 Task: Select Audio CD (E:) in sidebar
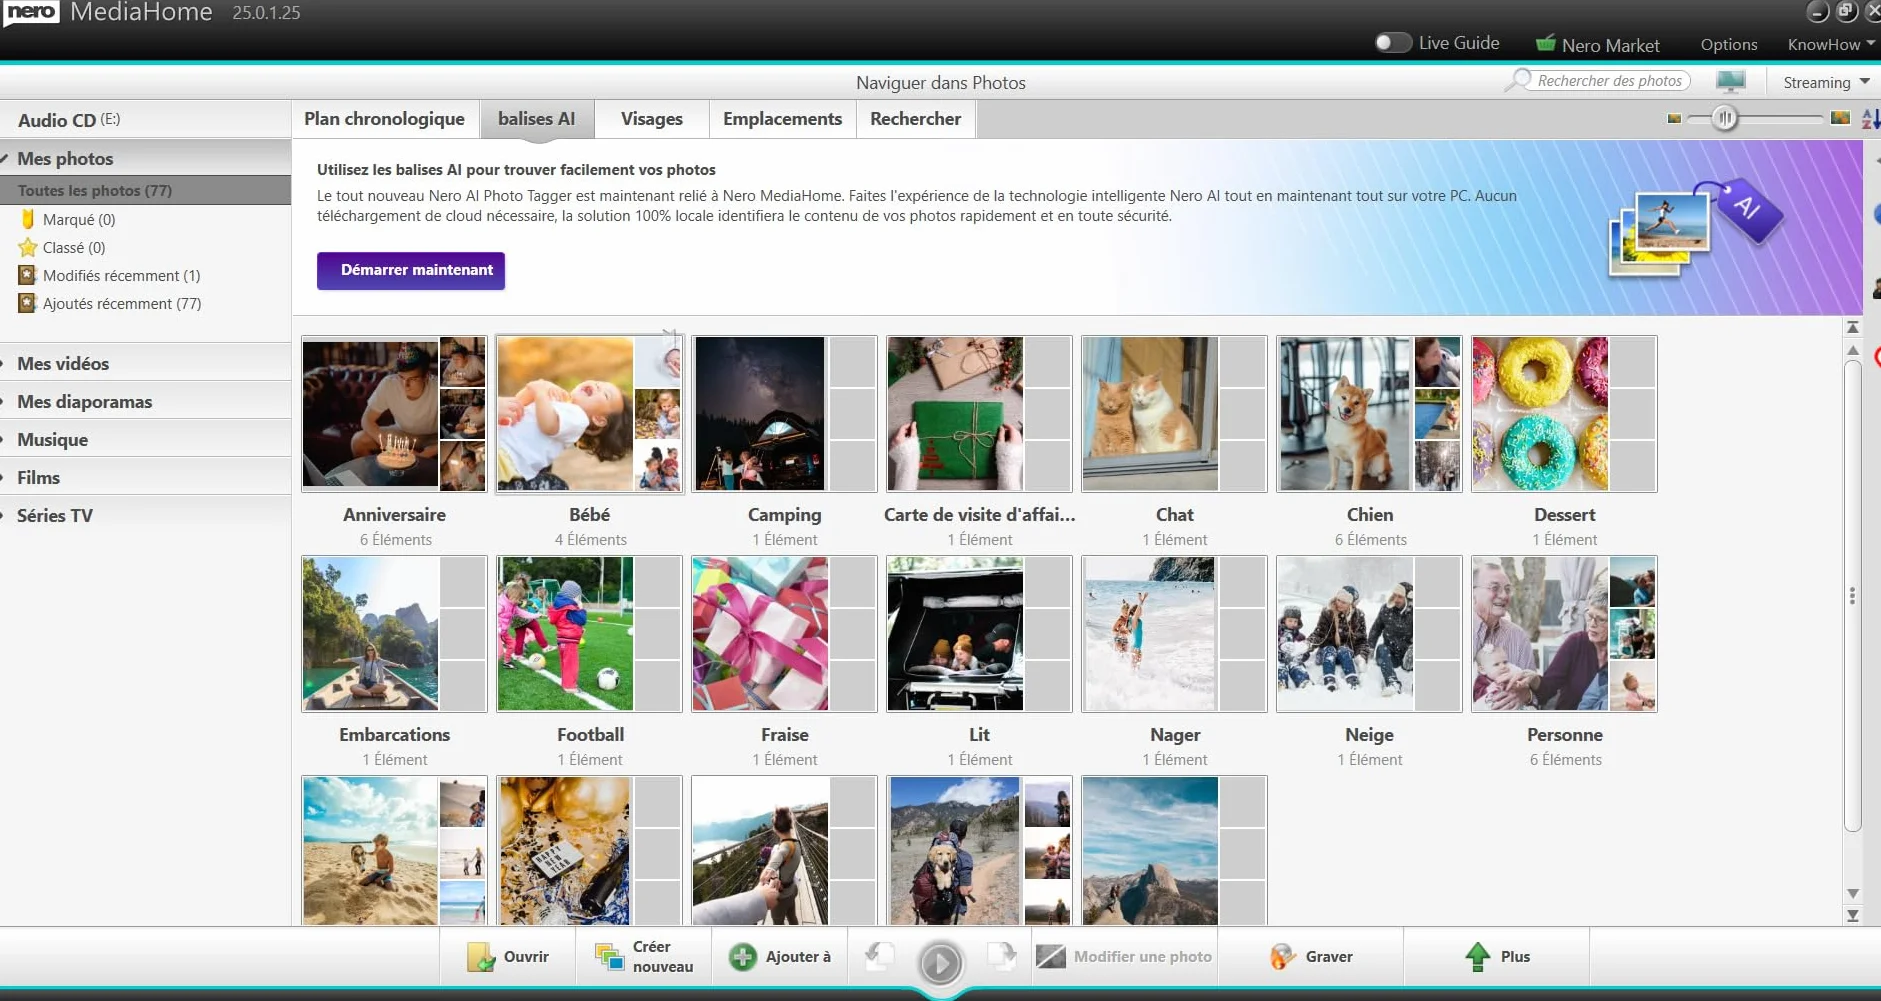point(145,120)
